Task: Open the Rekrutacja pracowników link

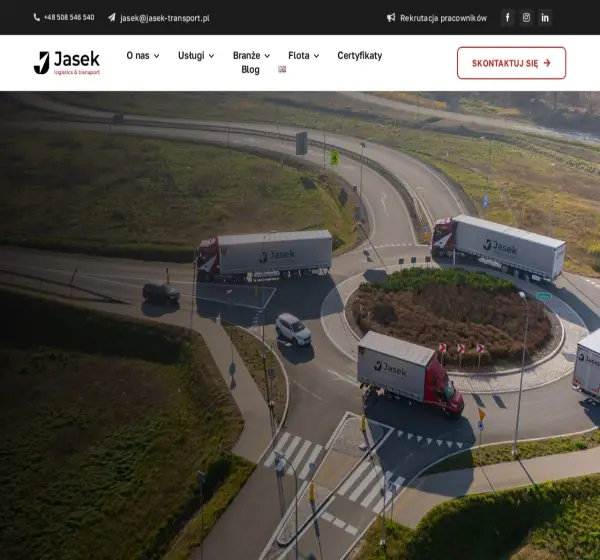Action: click(443, 18)
